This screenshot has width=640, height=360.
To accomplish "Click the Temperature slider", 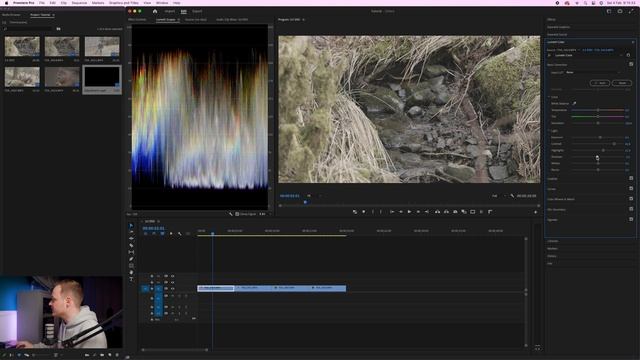I will (598, 110).
